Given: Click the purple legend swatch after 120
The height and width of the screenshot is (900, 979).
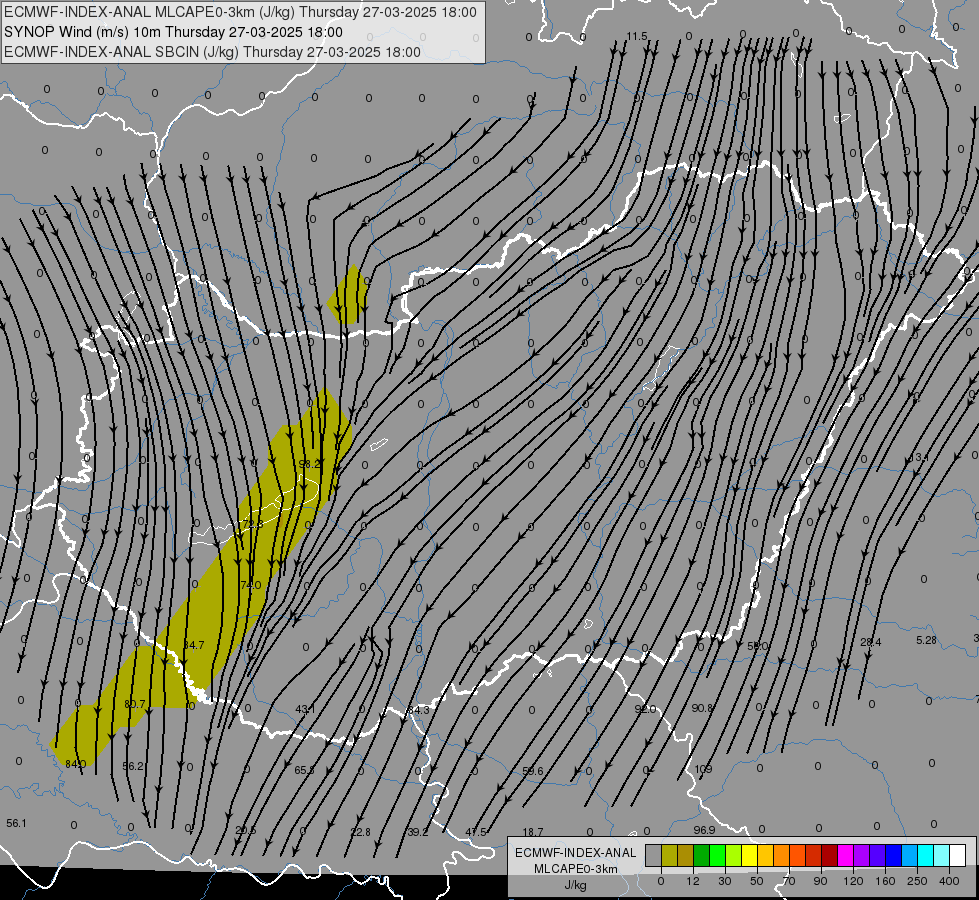Looking at the screenshot, I should point(862,855).
